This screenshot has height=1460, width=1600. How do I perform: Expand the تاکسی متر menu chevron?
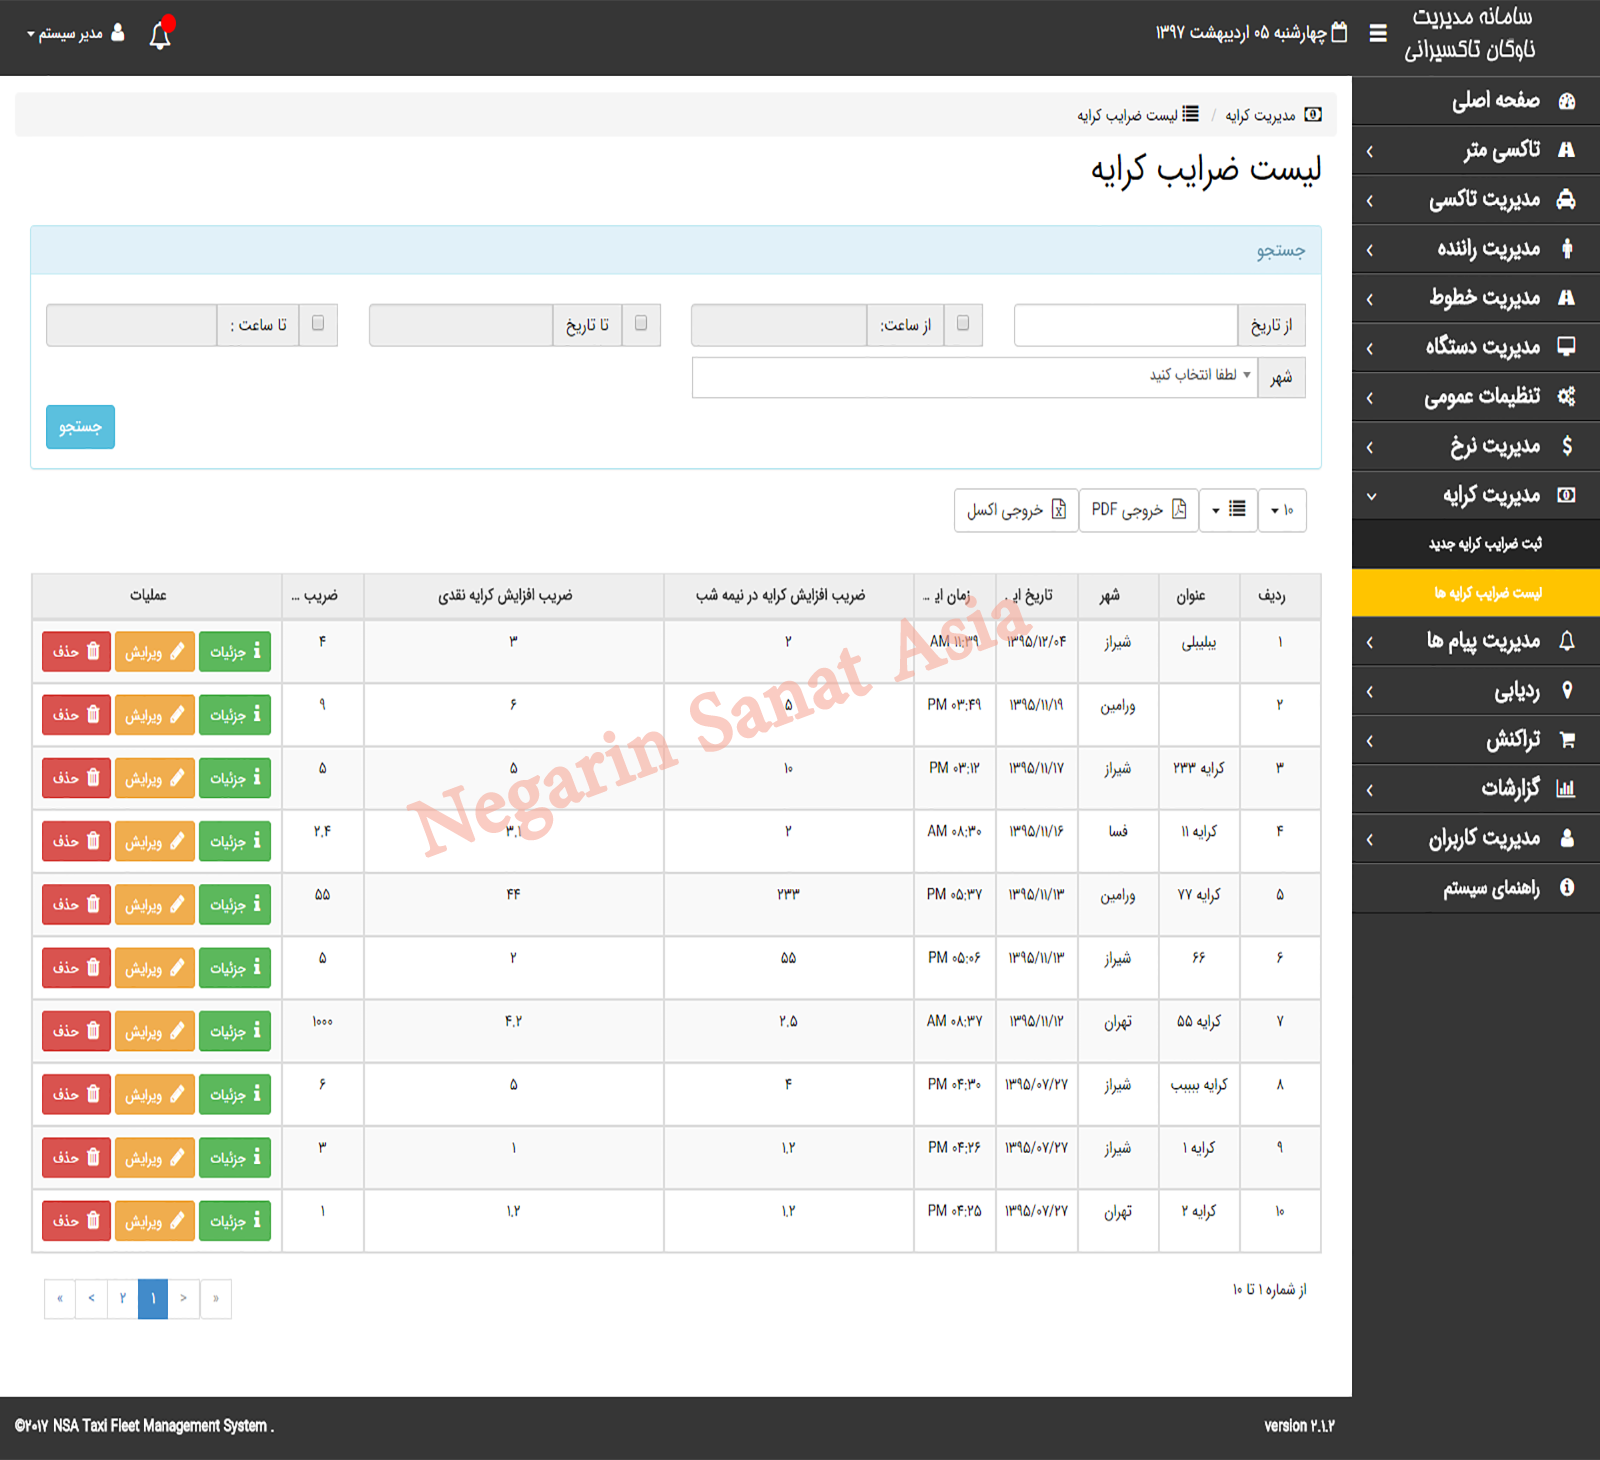click(x=1370, y=151)
